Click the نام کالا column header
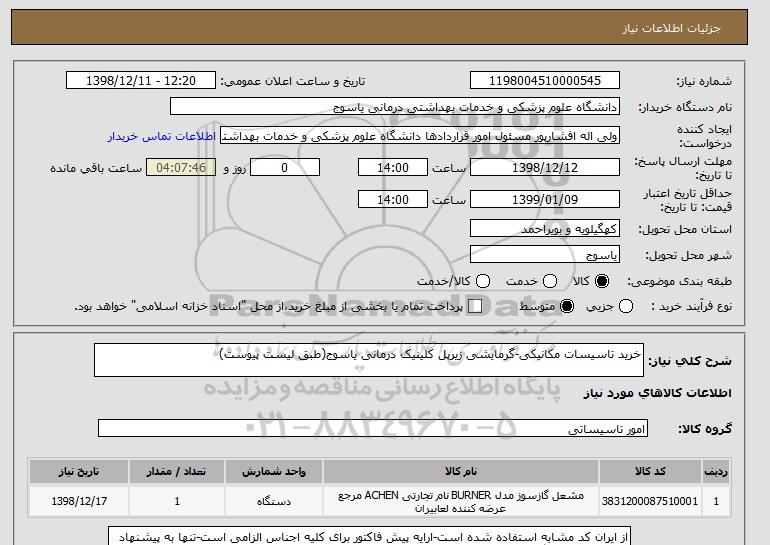The width and height of the screenshot is (770, 545). 461,471
